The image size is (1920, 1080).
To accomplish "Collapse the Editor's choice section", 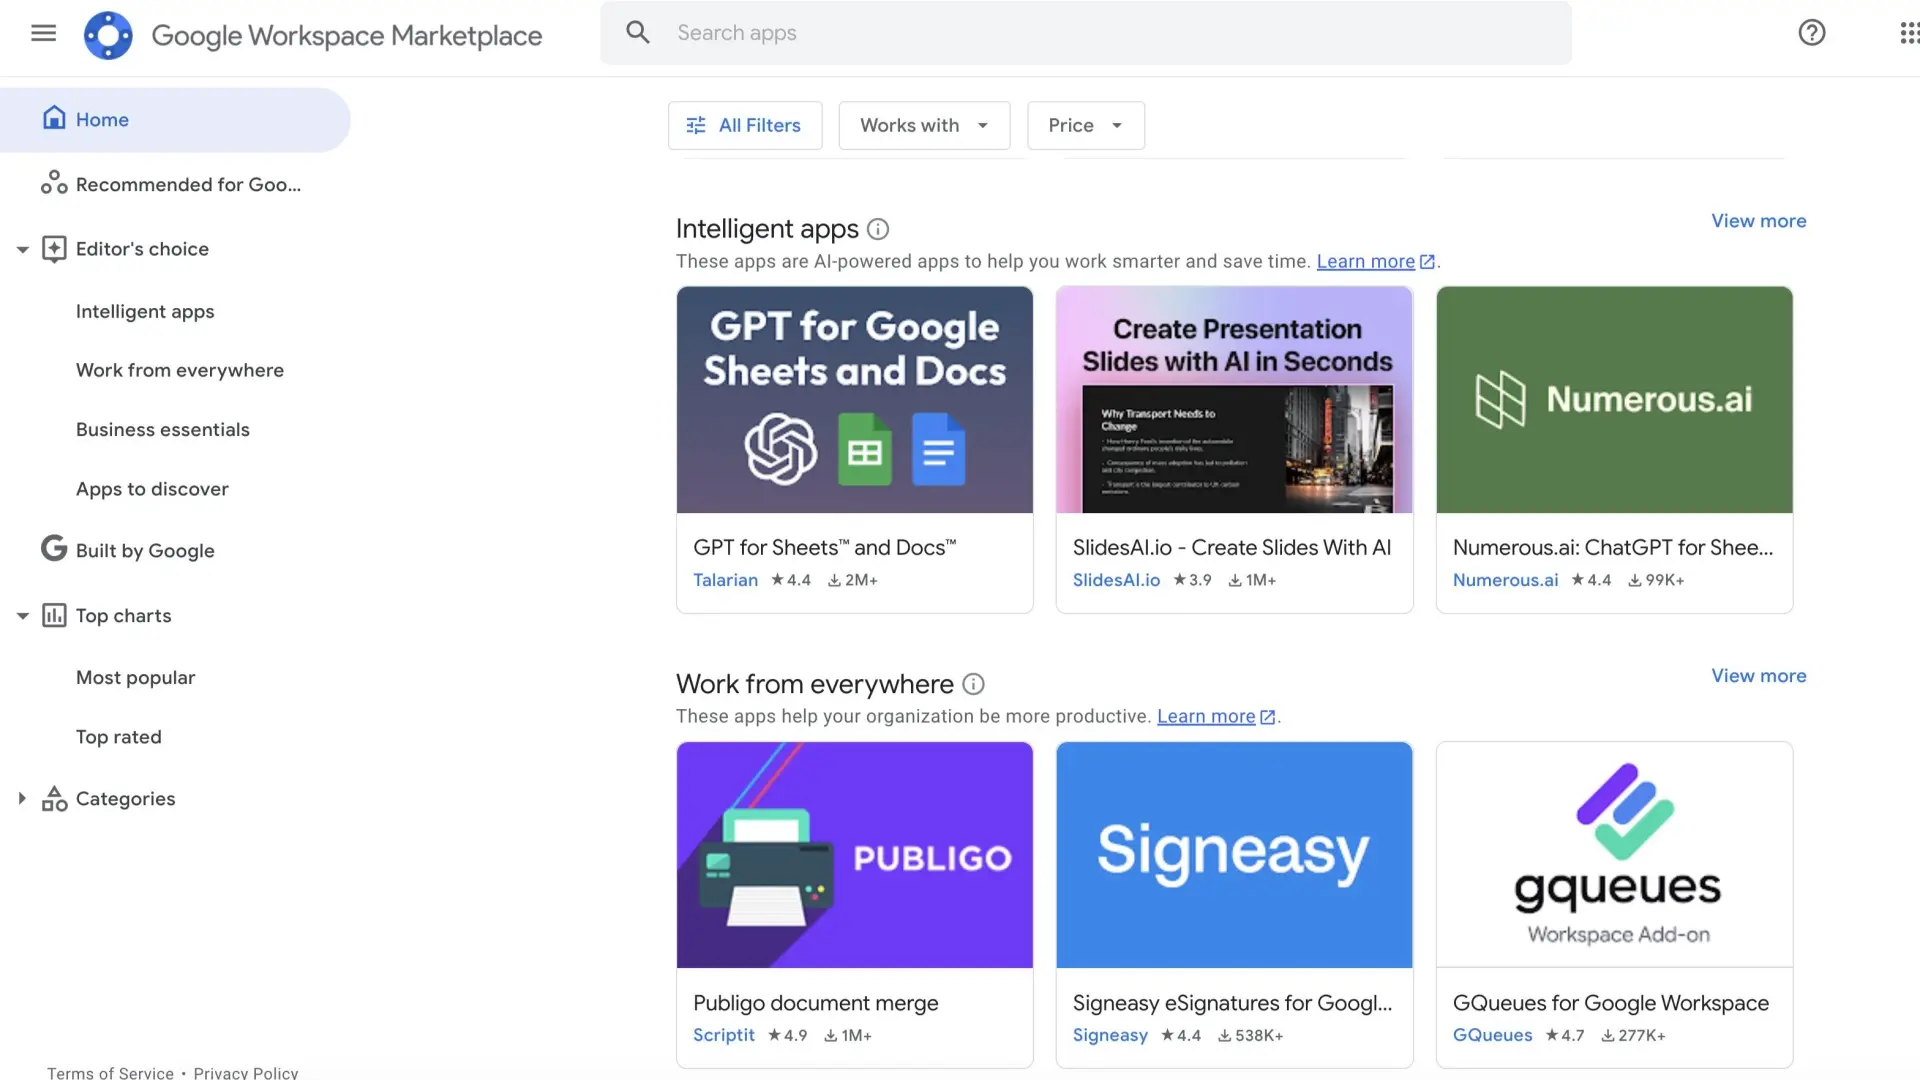I will click(x=22, y=249).
